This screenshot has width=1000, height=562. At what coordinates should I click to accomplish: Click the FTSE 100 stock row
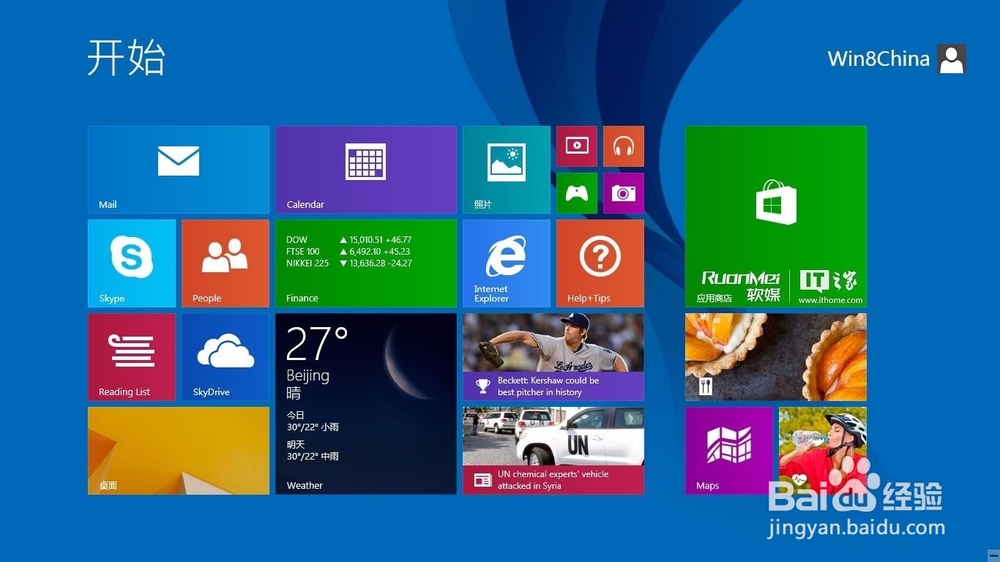pos(348,251)
